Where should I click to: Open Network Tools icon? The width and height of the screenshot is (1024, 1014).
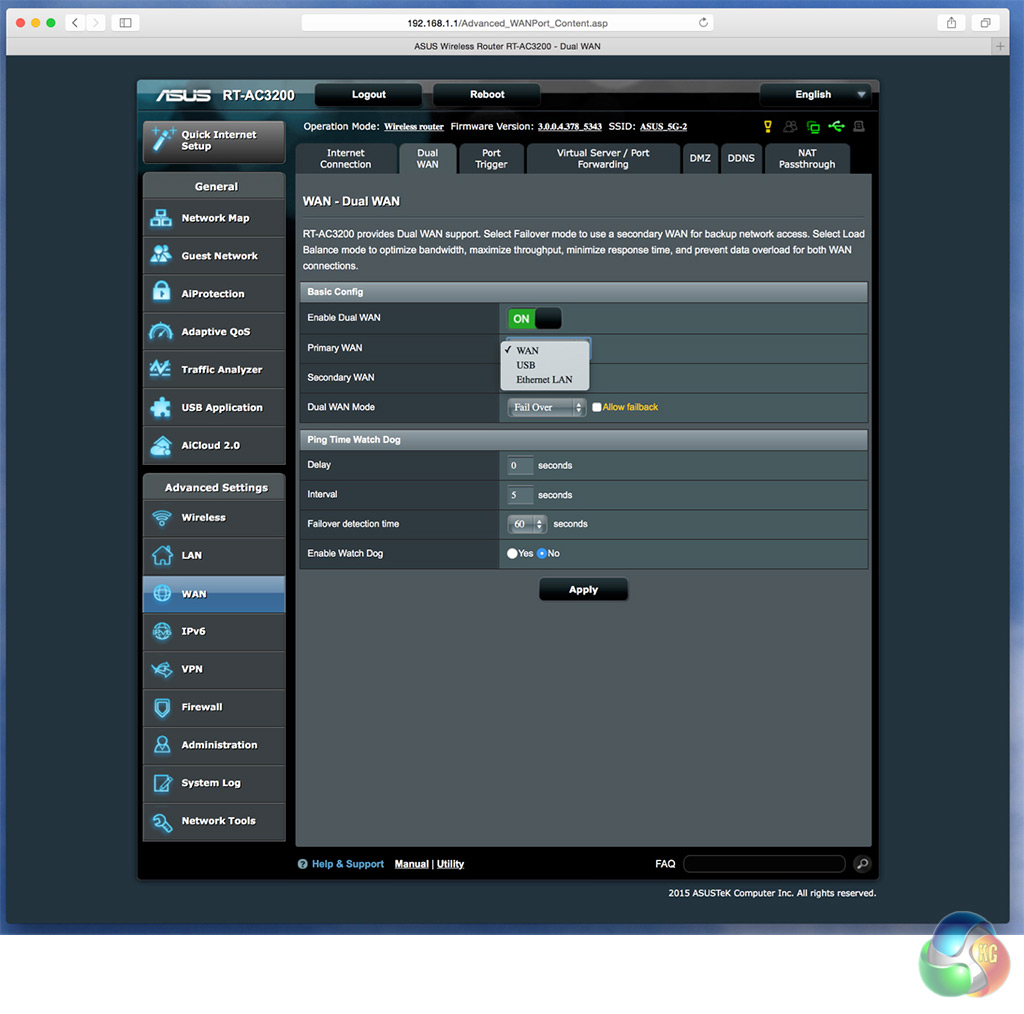[x=162, y=821]
